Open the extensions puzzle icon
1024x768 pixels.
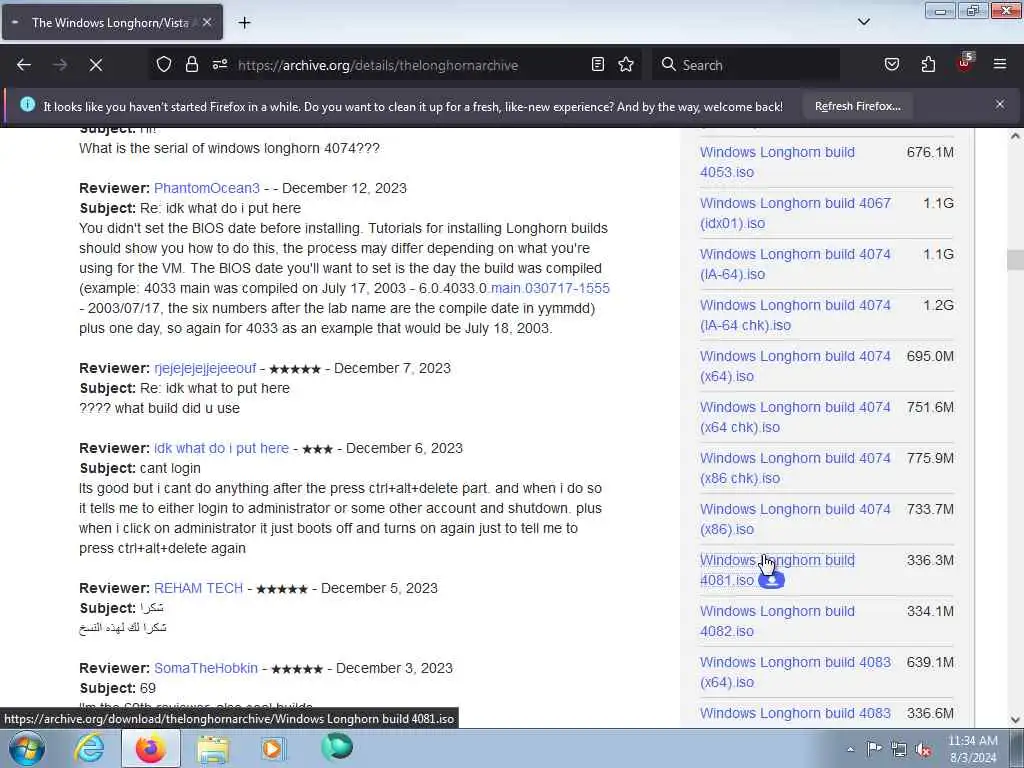pyautogui.click(x=928, y=65)
